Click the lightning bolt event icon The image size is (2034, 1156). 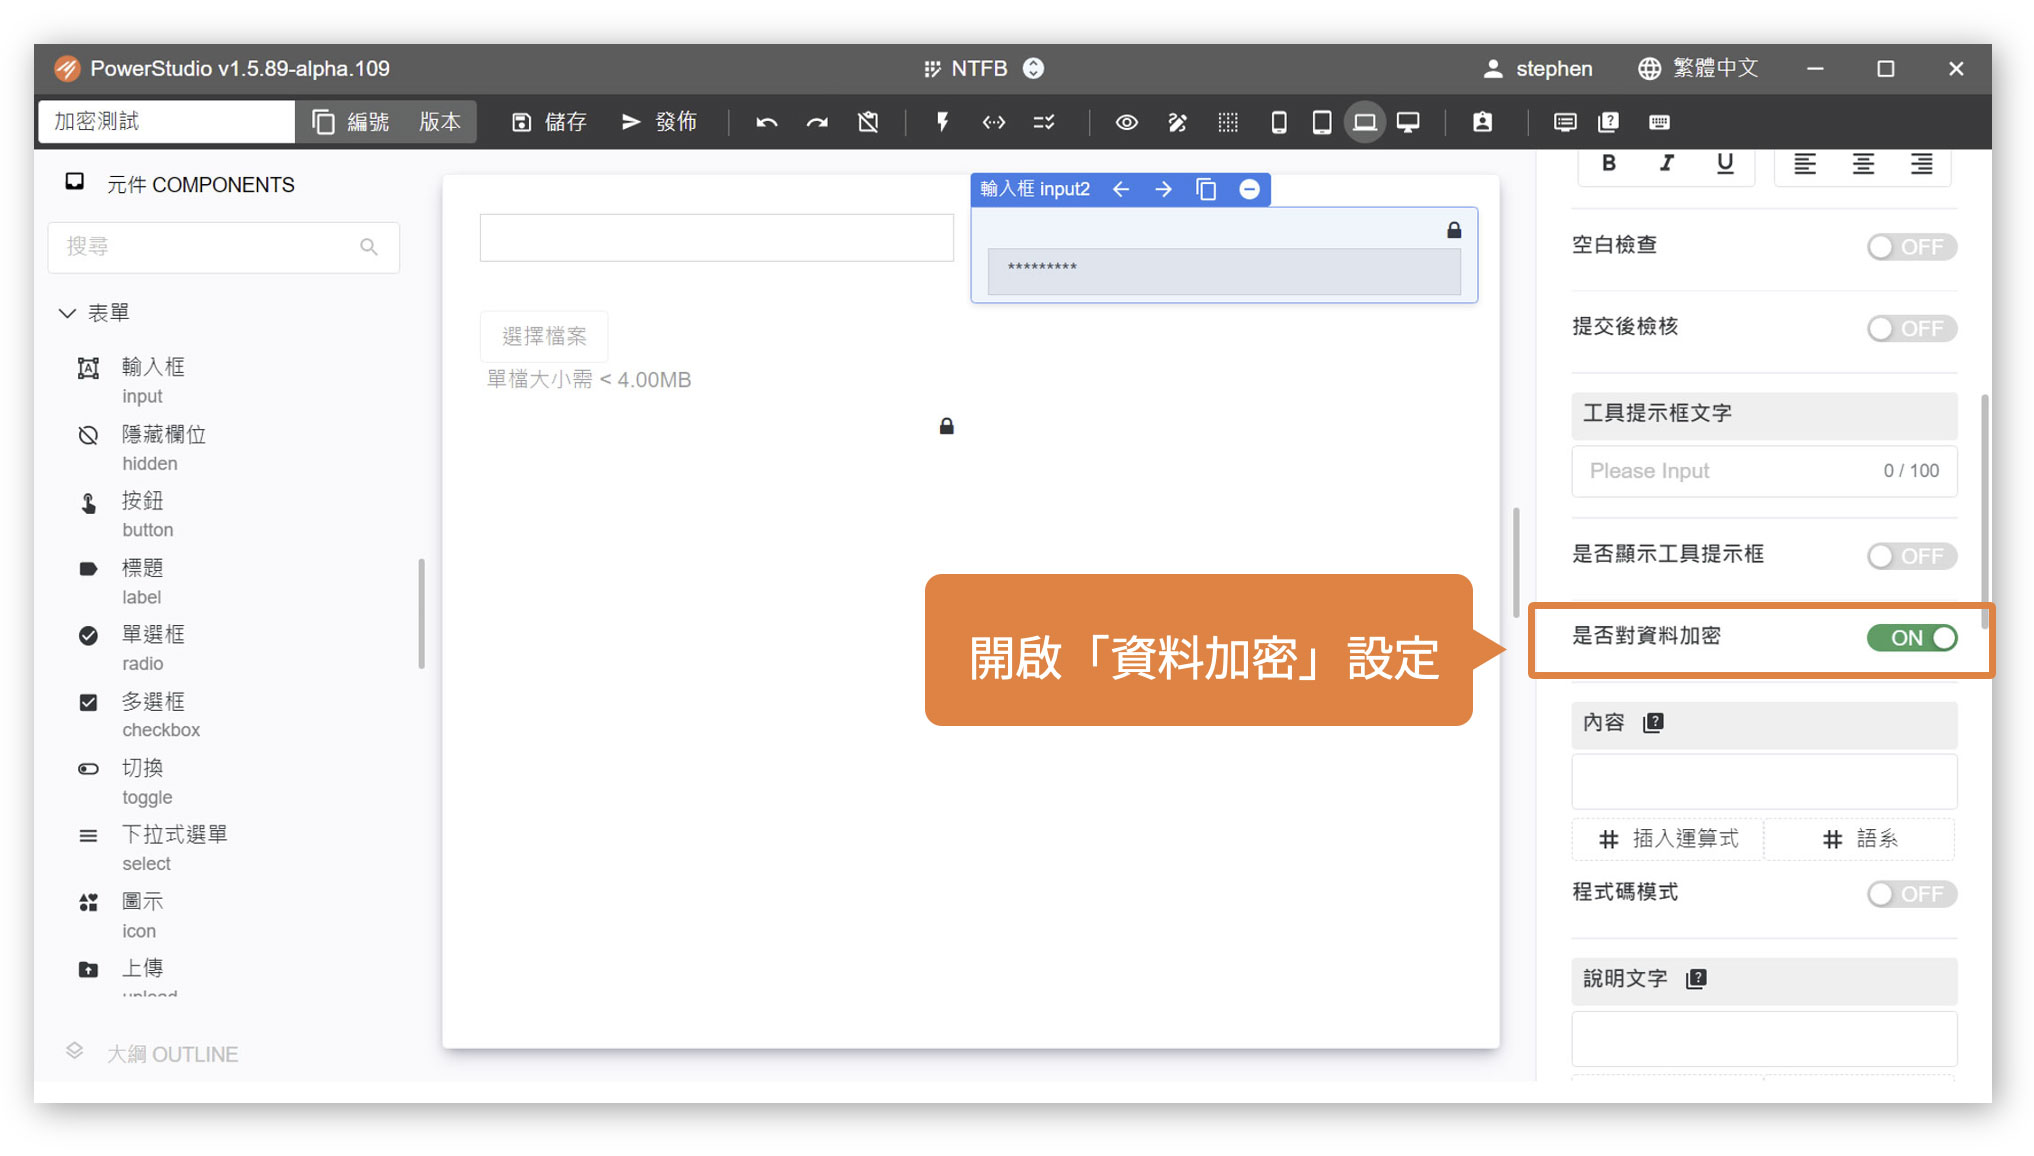click(942, 122)
